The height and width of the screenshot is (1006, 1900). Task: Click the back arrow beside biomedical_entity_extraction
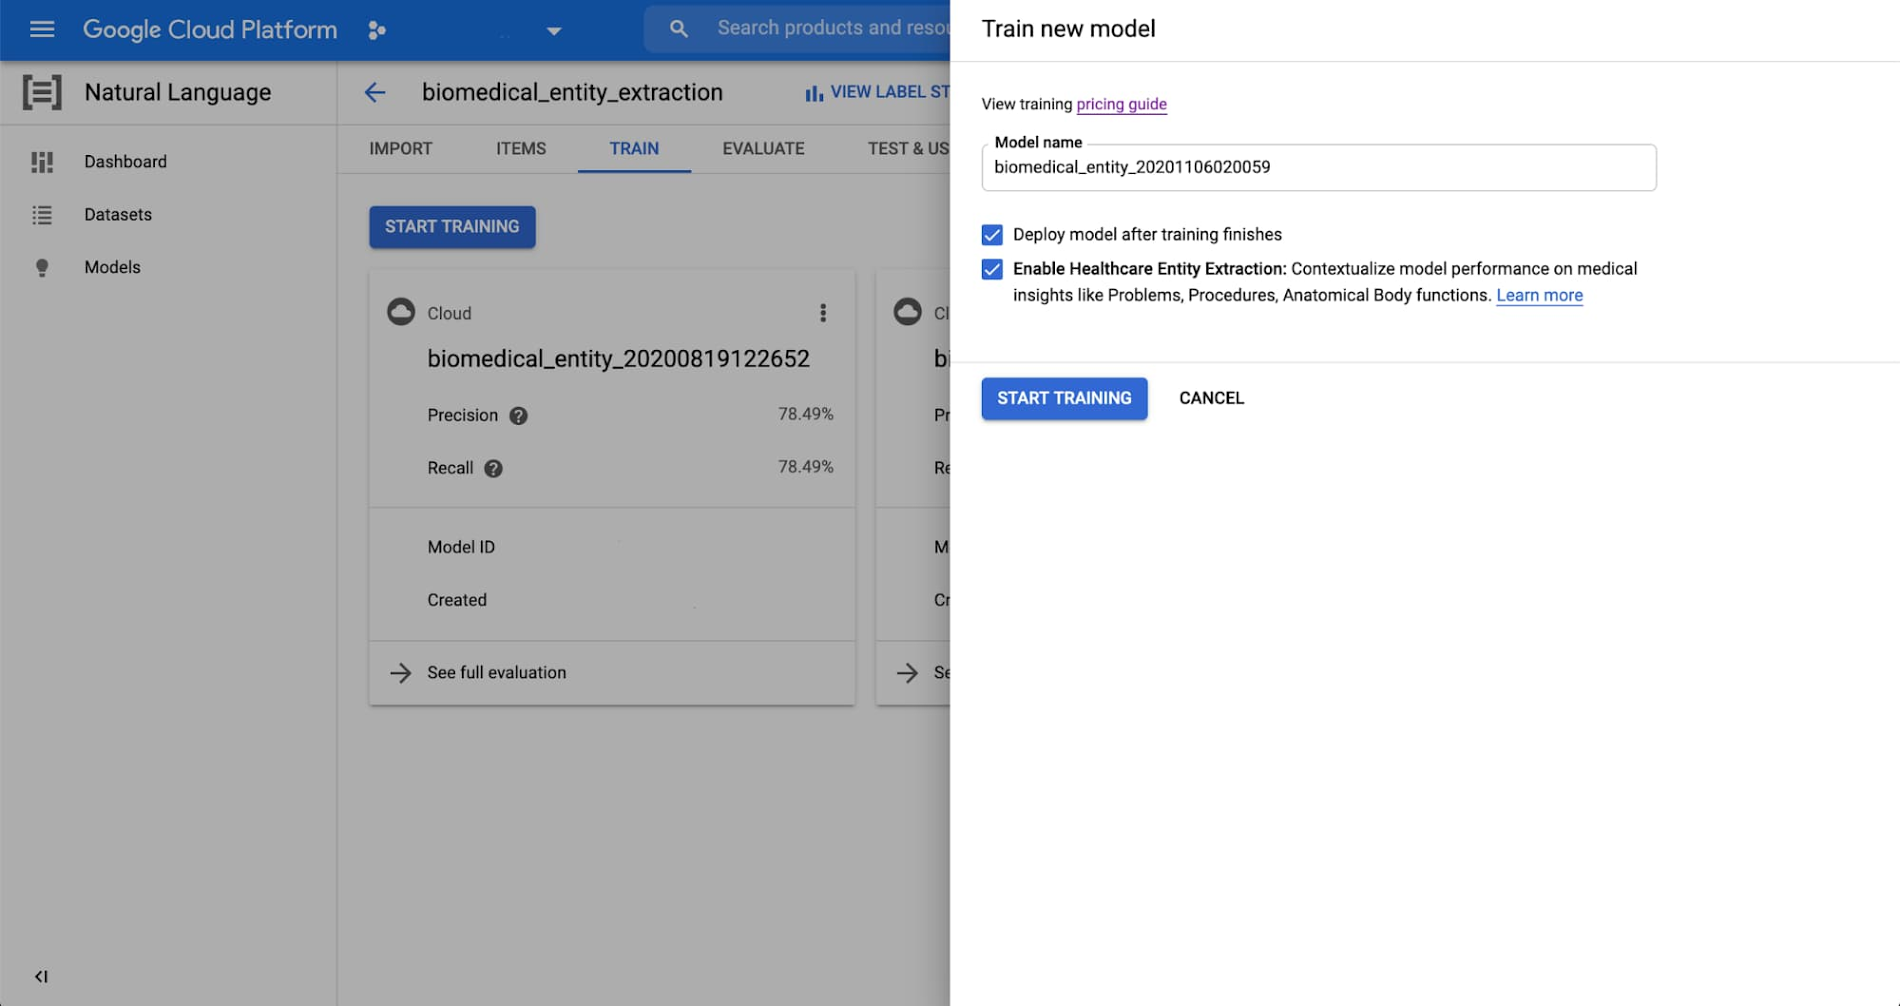pos(374,92)
